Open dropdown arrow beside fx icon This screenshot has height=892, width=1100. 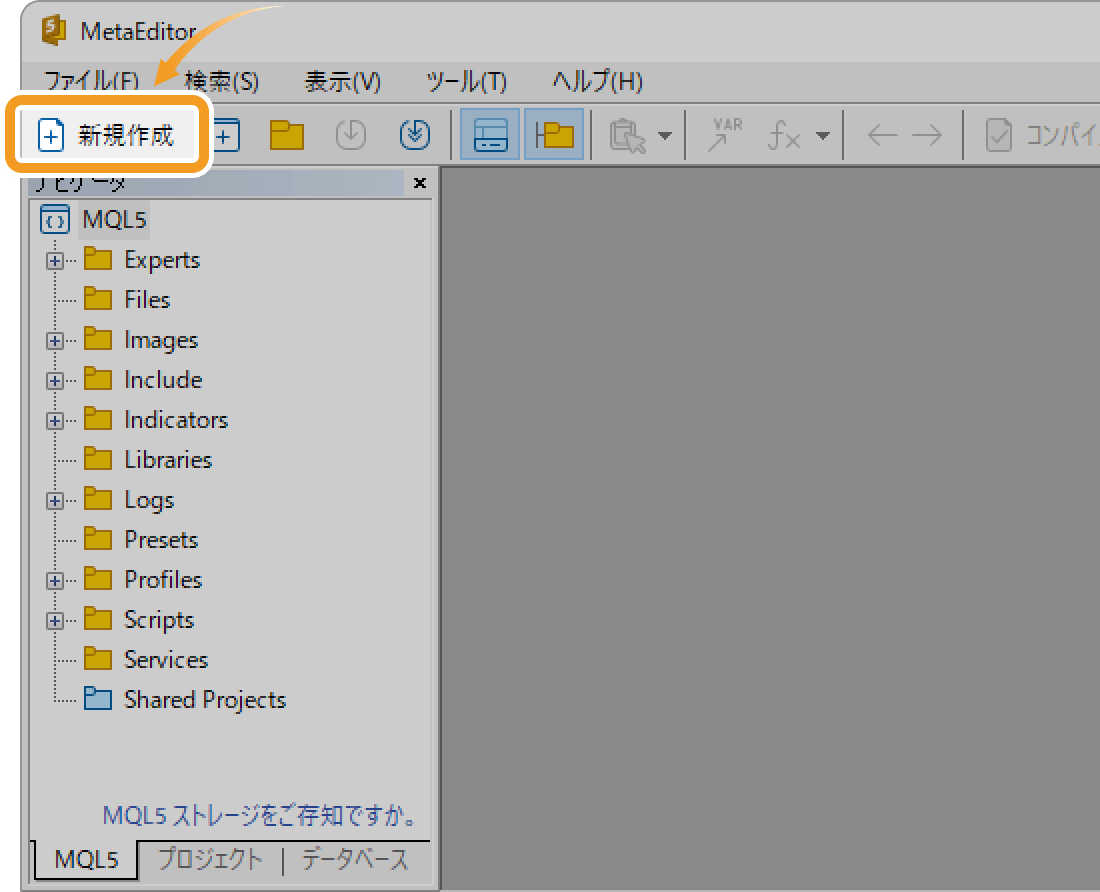[823, 135]
